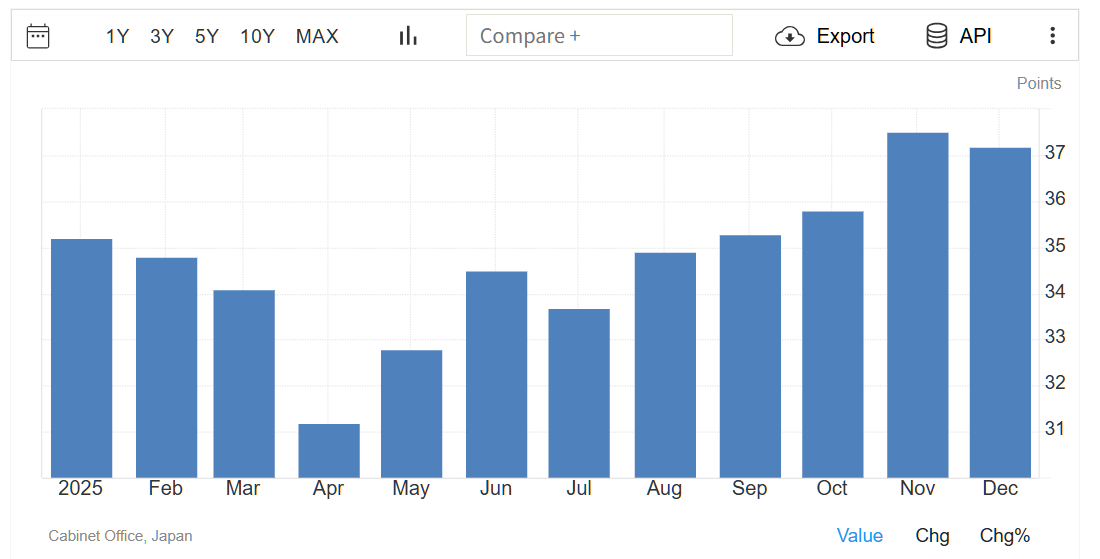
Task: Select the 1Y time range
Action: (x=117, y=36)
